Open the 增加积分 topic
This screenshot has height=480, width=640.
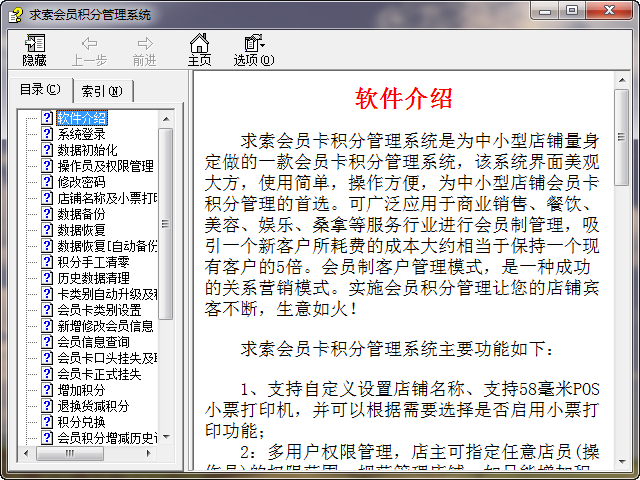81,390
